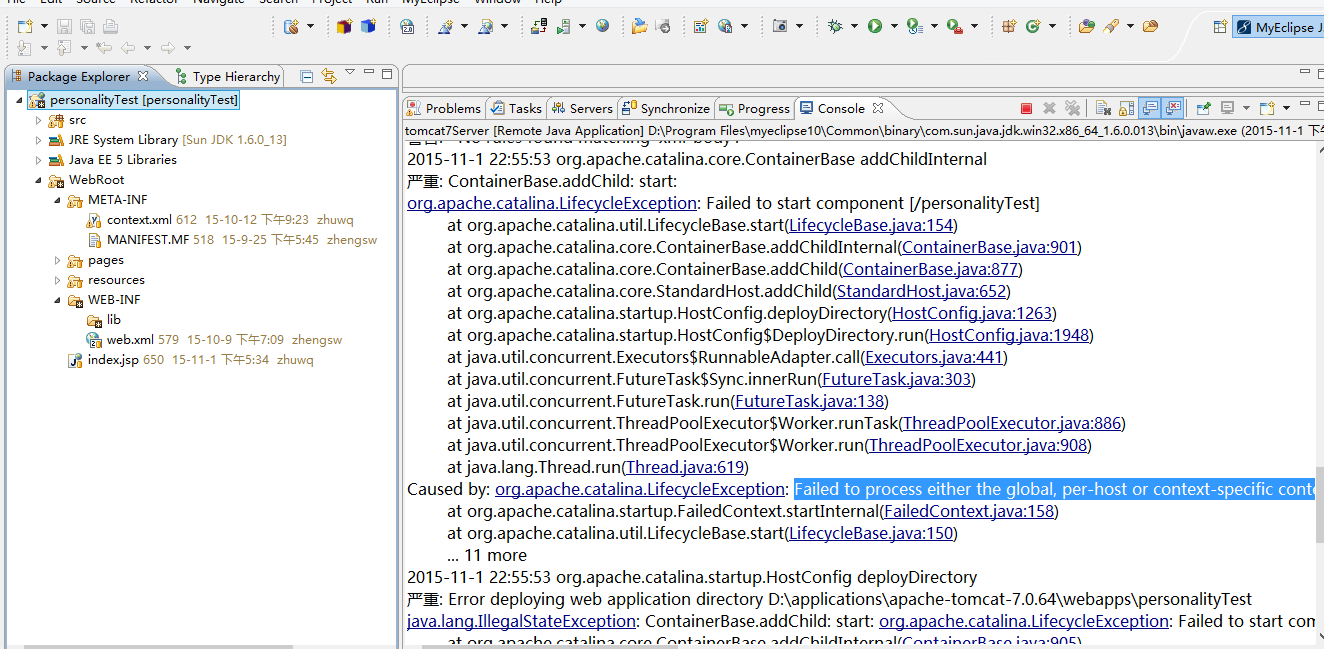Switch to the Synchronize tab

[667, 108]
